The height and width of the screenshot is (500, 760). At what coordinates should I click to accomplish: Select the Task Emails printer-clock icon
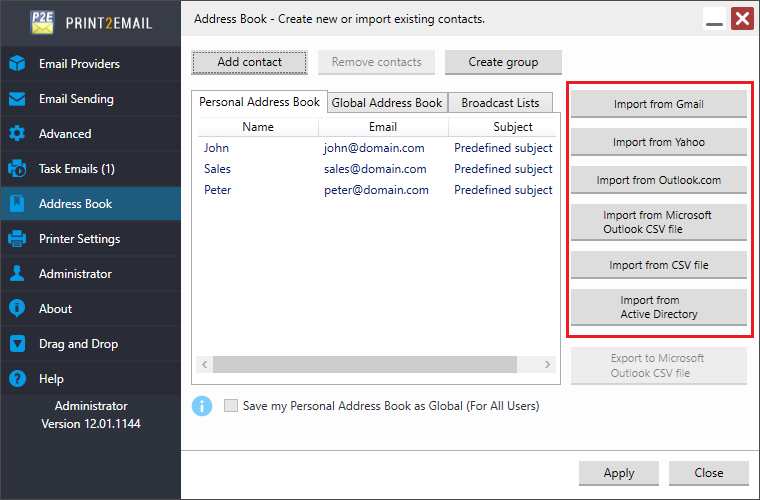click(17, 169)
